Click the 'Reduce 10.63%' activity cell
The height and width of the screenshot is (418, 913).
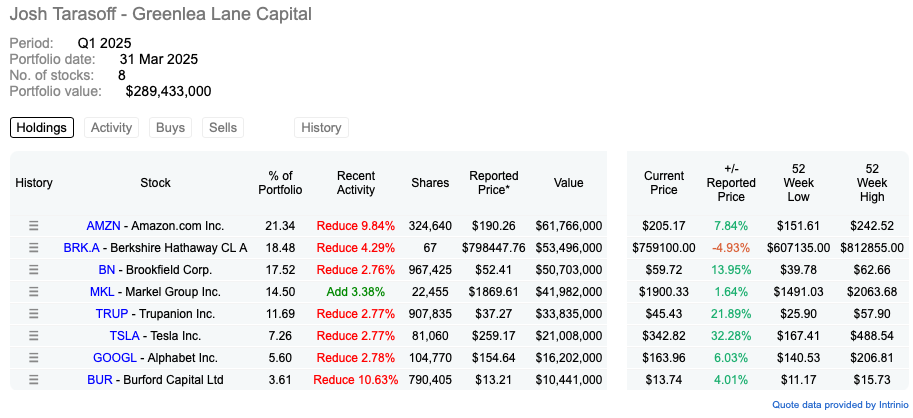coord(356,380)
